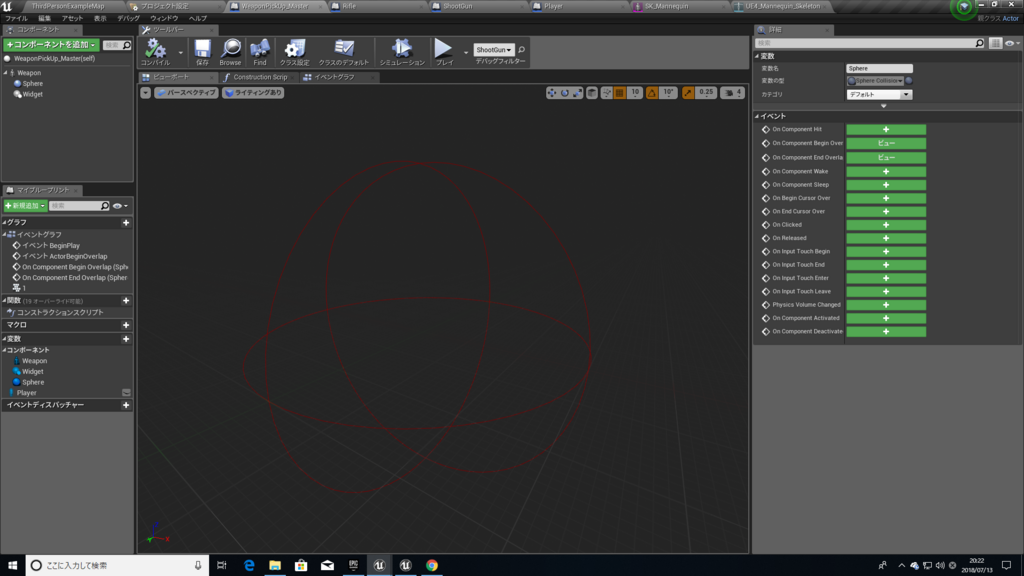Image resolution: width=1024 pixels, height=576 pixels.
Task: Open the viewport options arrow menu
Action: point(146,93)
